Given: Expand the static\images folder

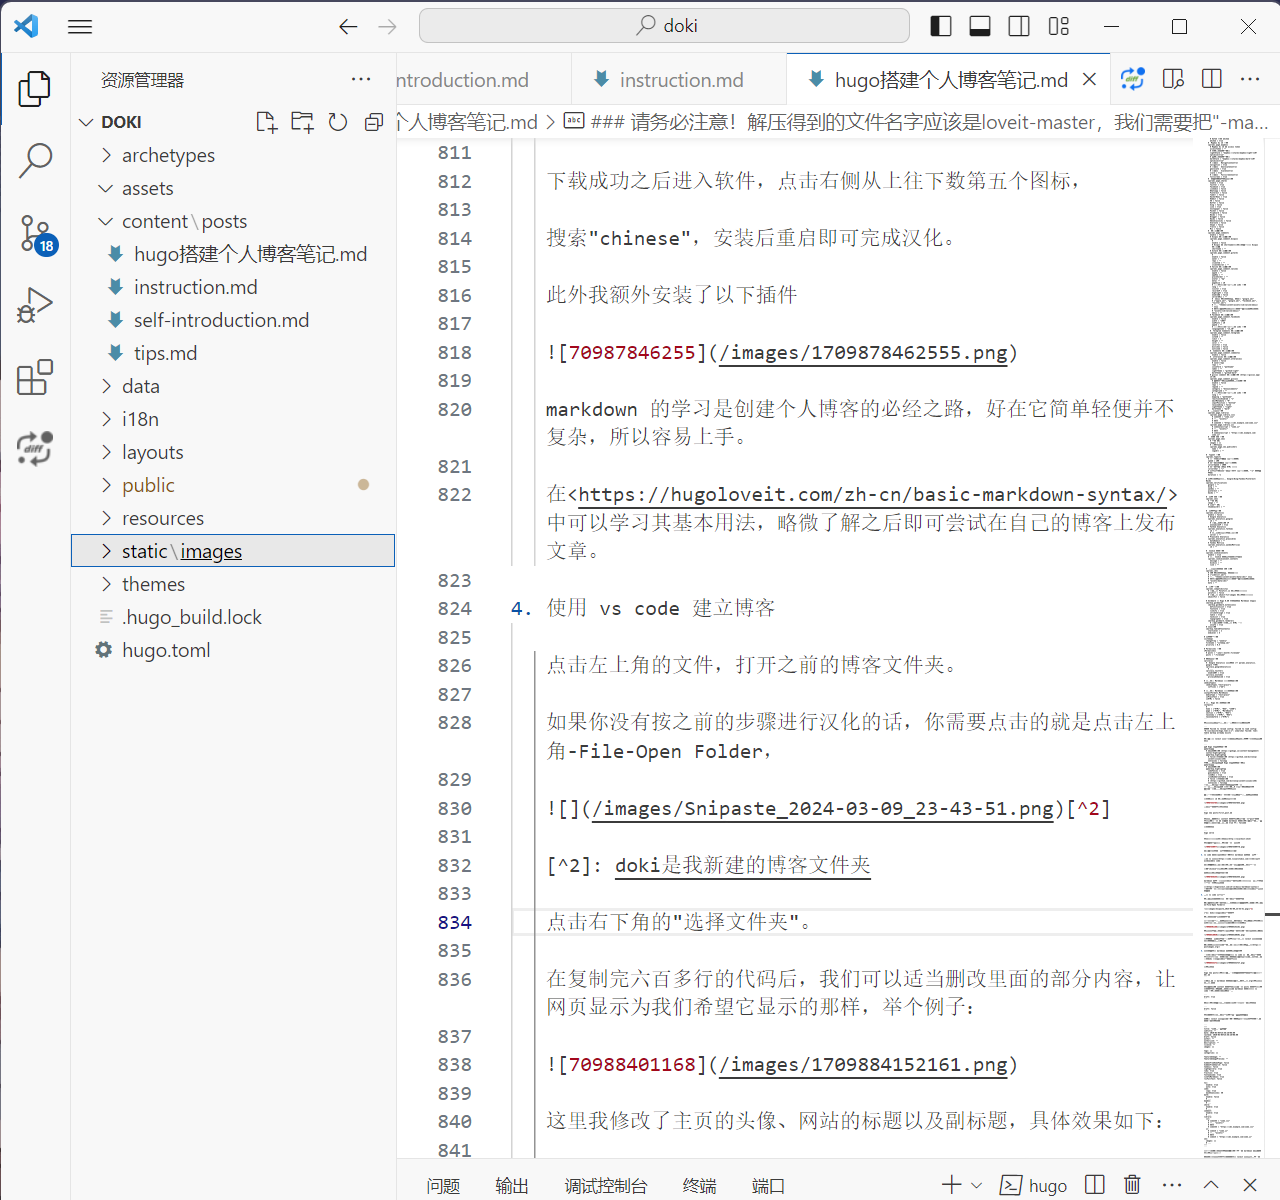Looking at the screenshot, I should click(233, 551).
